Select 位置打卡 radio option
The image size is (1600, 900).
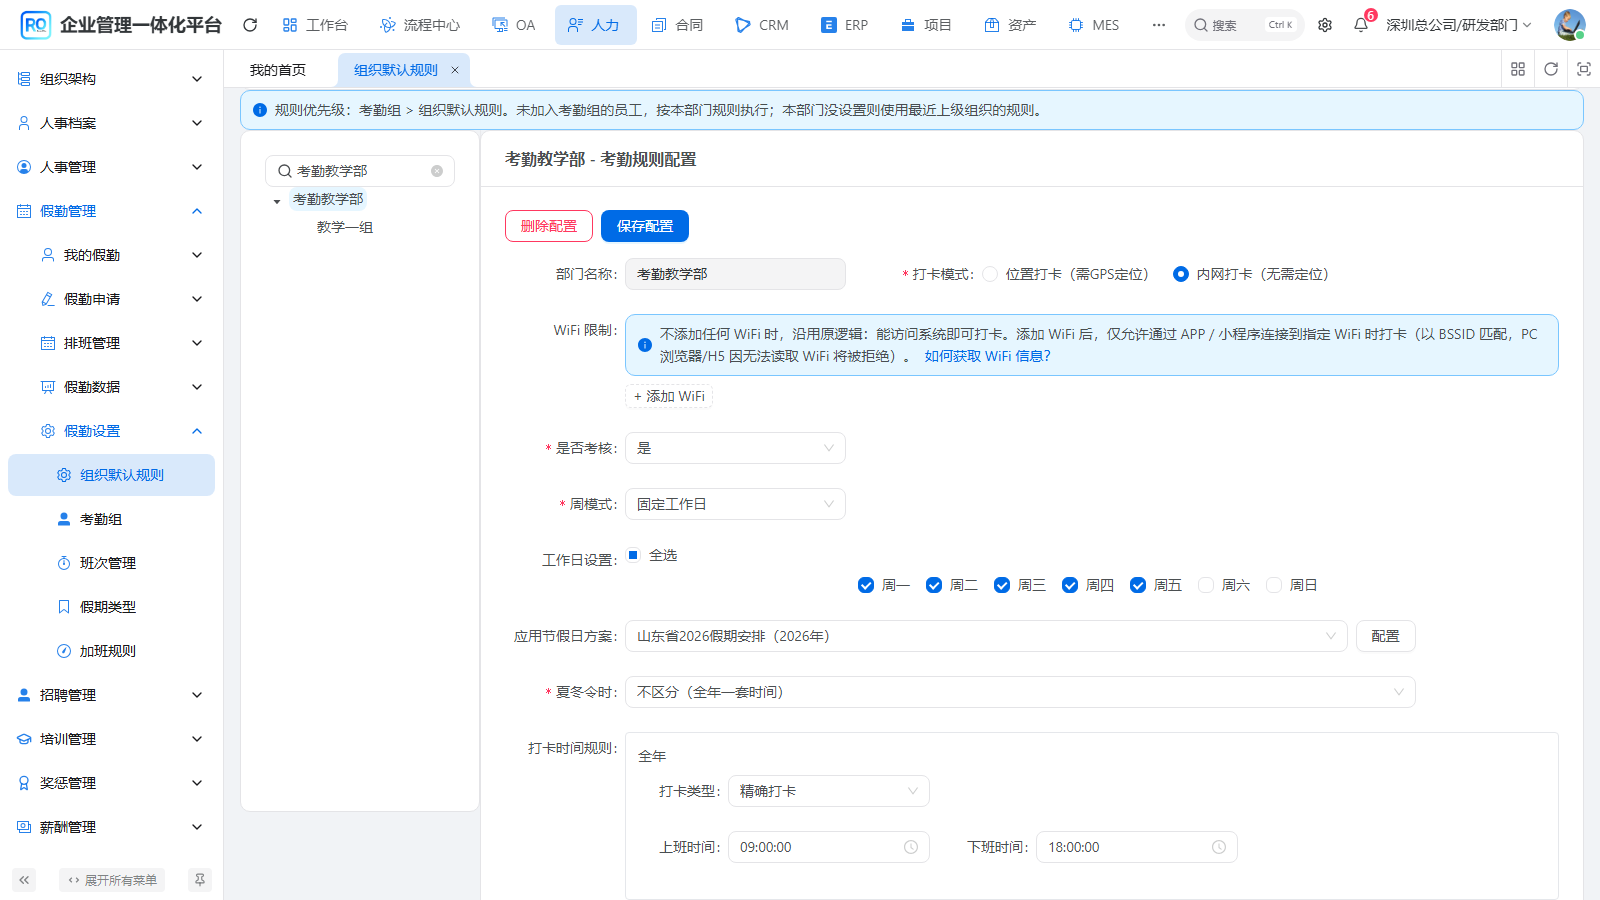pos(990,274)
